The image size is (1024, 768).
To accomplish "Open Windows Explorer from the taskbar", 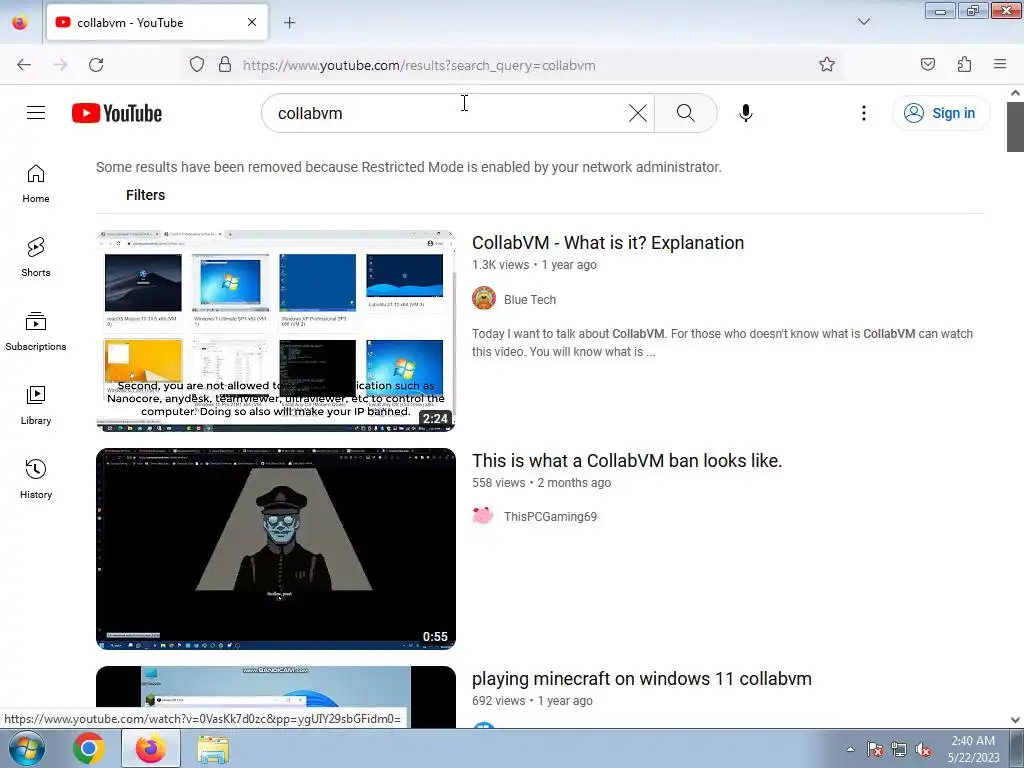I will (x=213, y=749).
